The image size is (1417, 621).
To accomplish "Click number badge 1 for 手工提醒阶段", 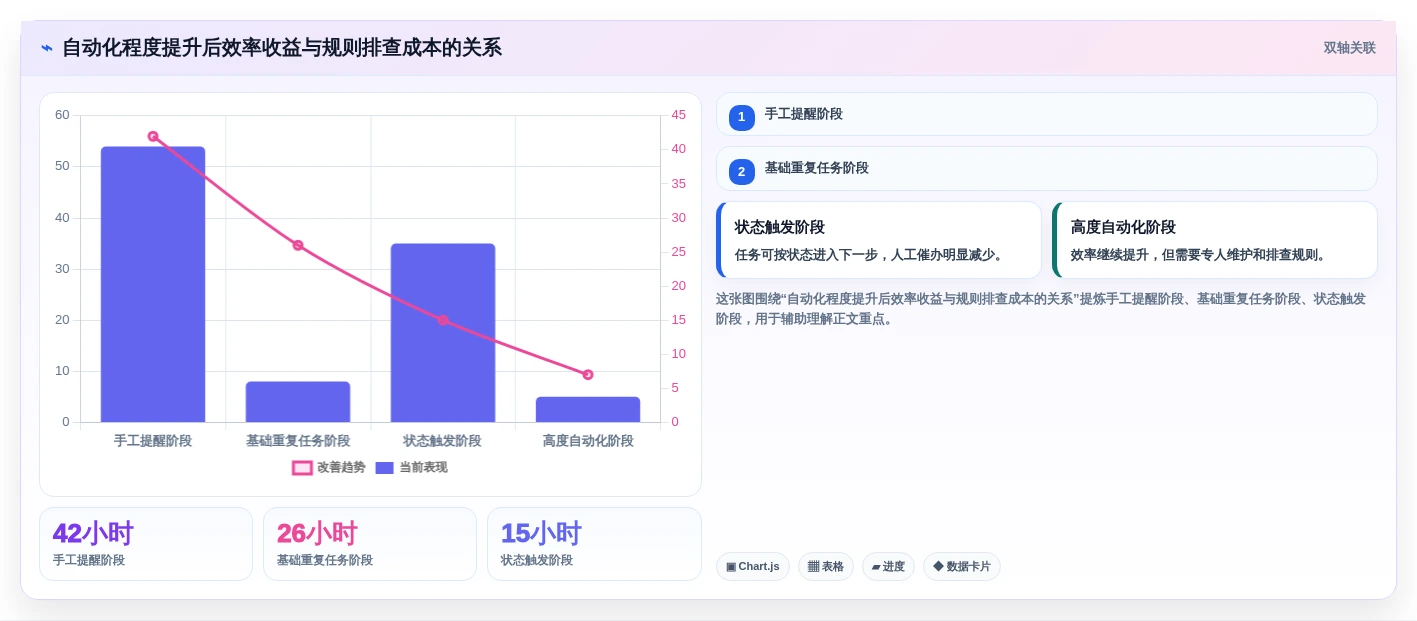I will 742,118.
